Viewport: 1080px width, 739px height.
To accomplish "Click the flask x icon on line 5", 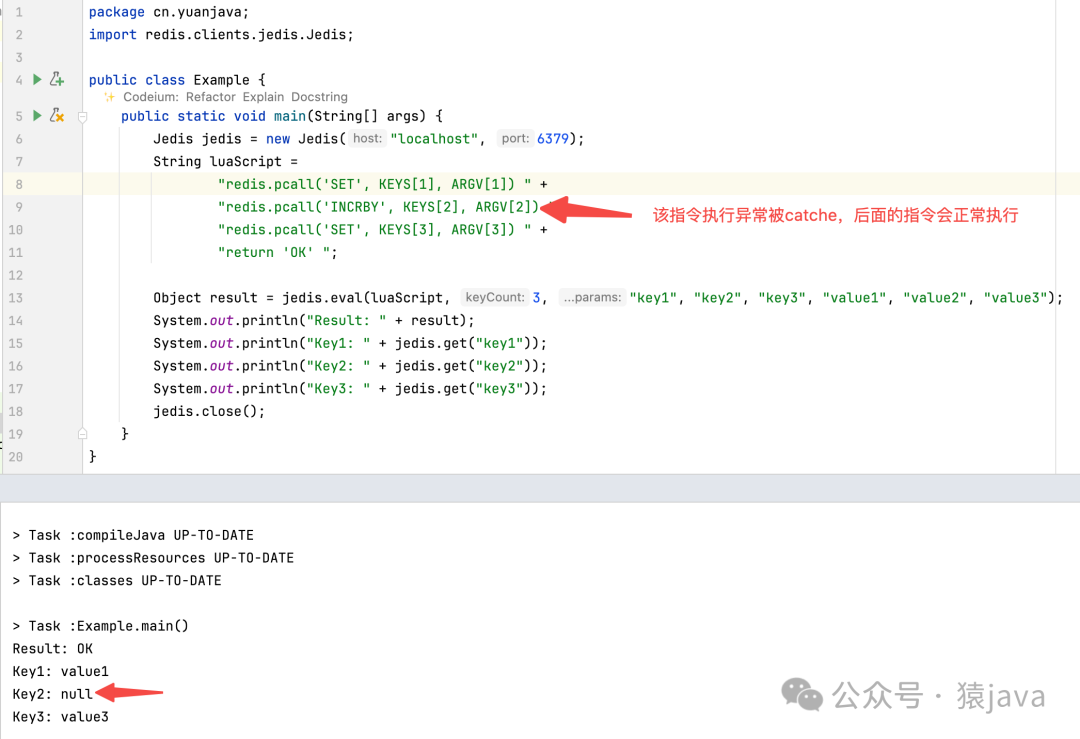I will (57, 116).
